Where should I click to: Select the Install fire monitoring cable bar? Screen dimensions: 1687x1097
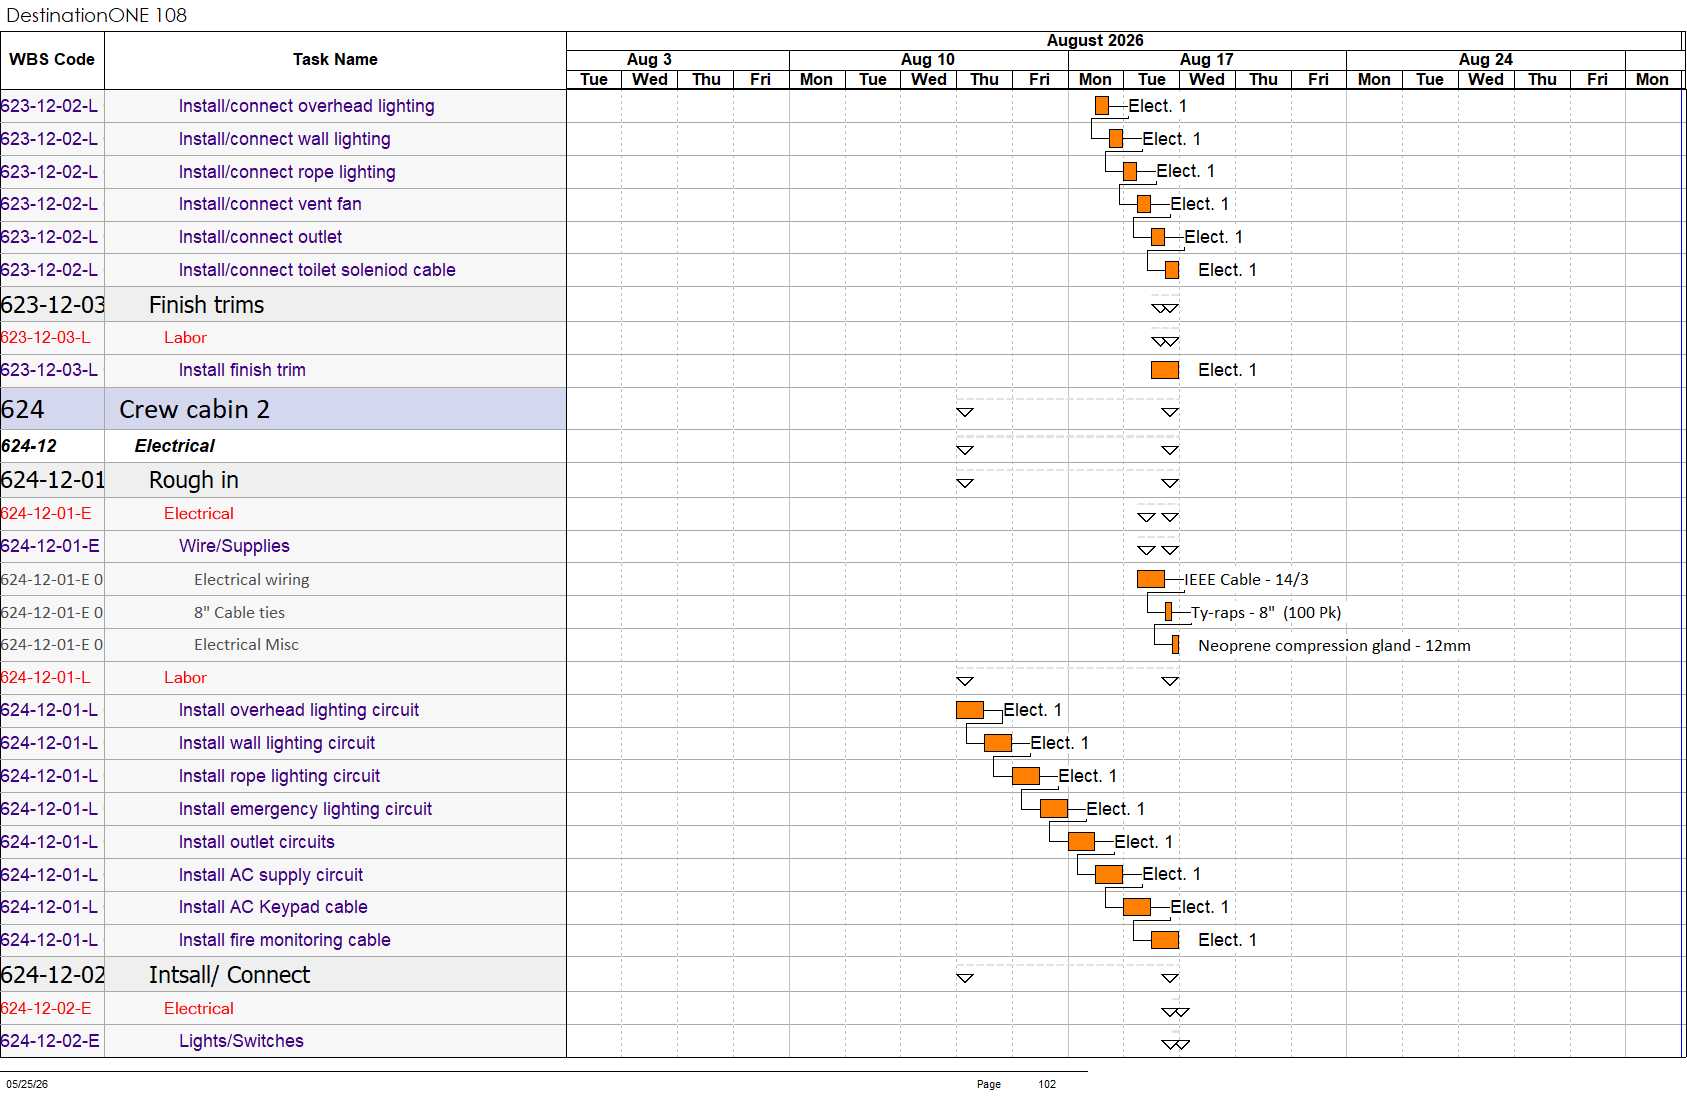pos(1165,940)
